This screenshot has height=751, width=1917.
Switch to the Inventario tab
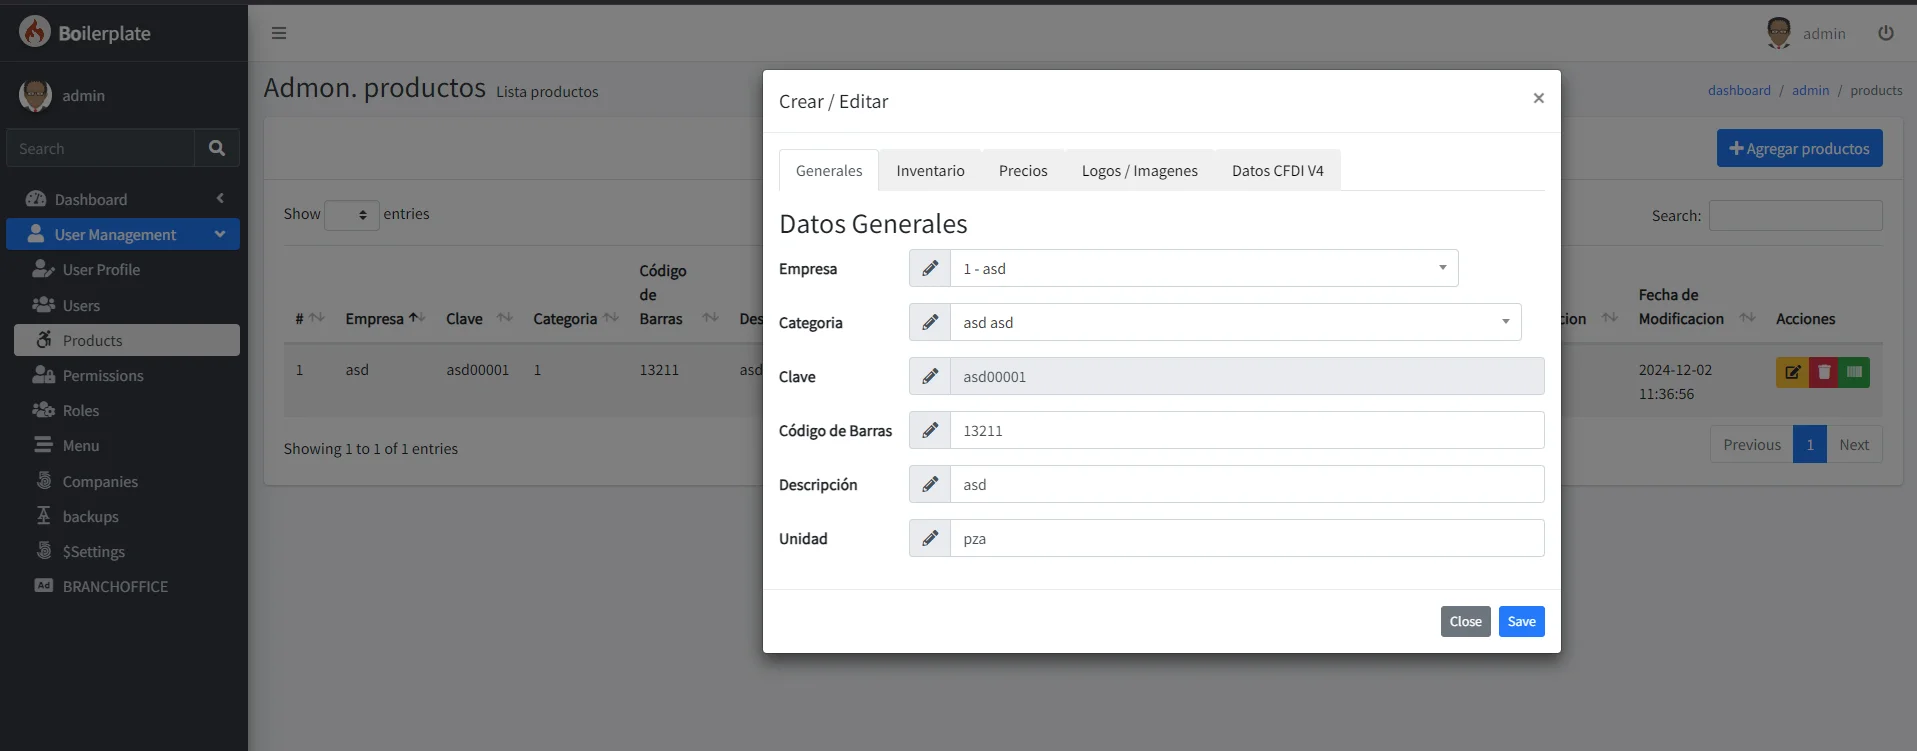tap(930, 171)
